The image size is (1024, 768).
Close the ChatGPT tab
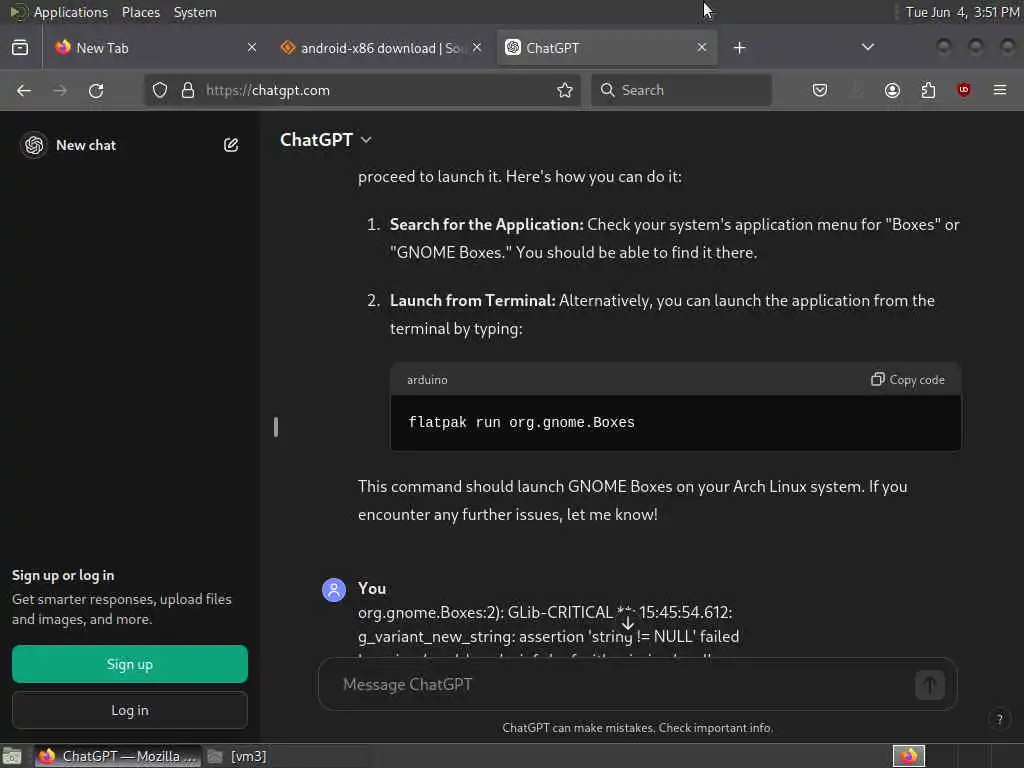coord(701,48)
